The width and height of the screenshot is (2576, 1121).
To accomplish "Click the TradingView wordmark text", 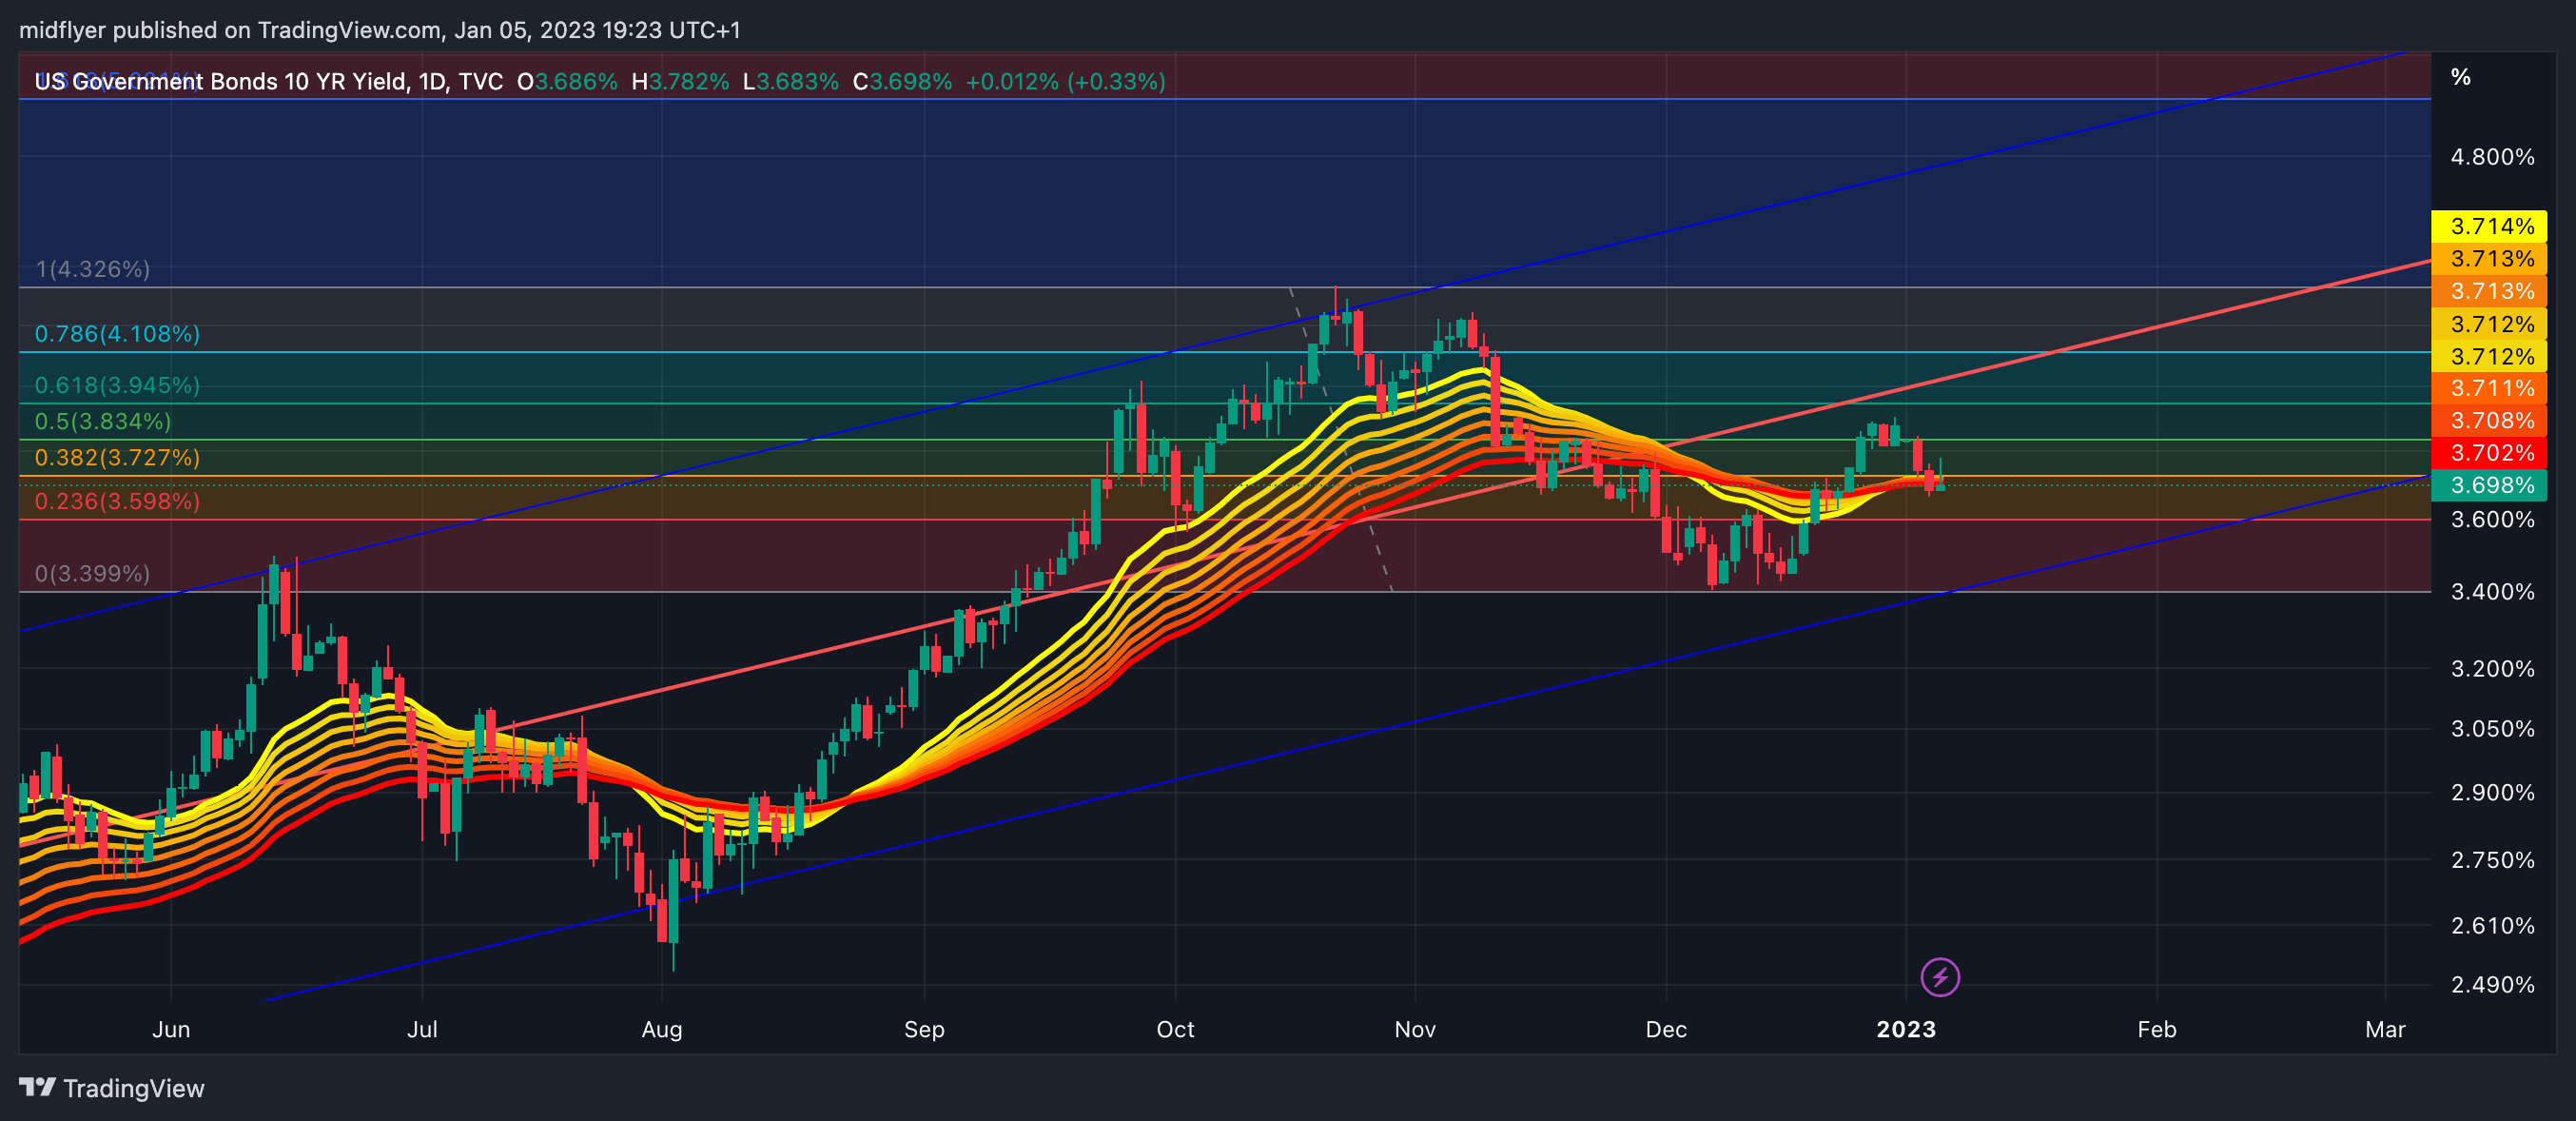I will point(134,1088).
